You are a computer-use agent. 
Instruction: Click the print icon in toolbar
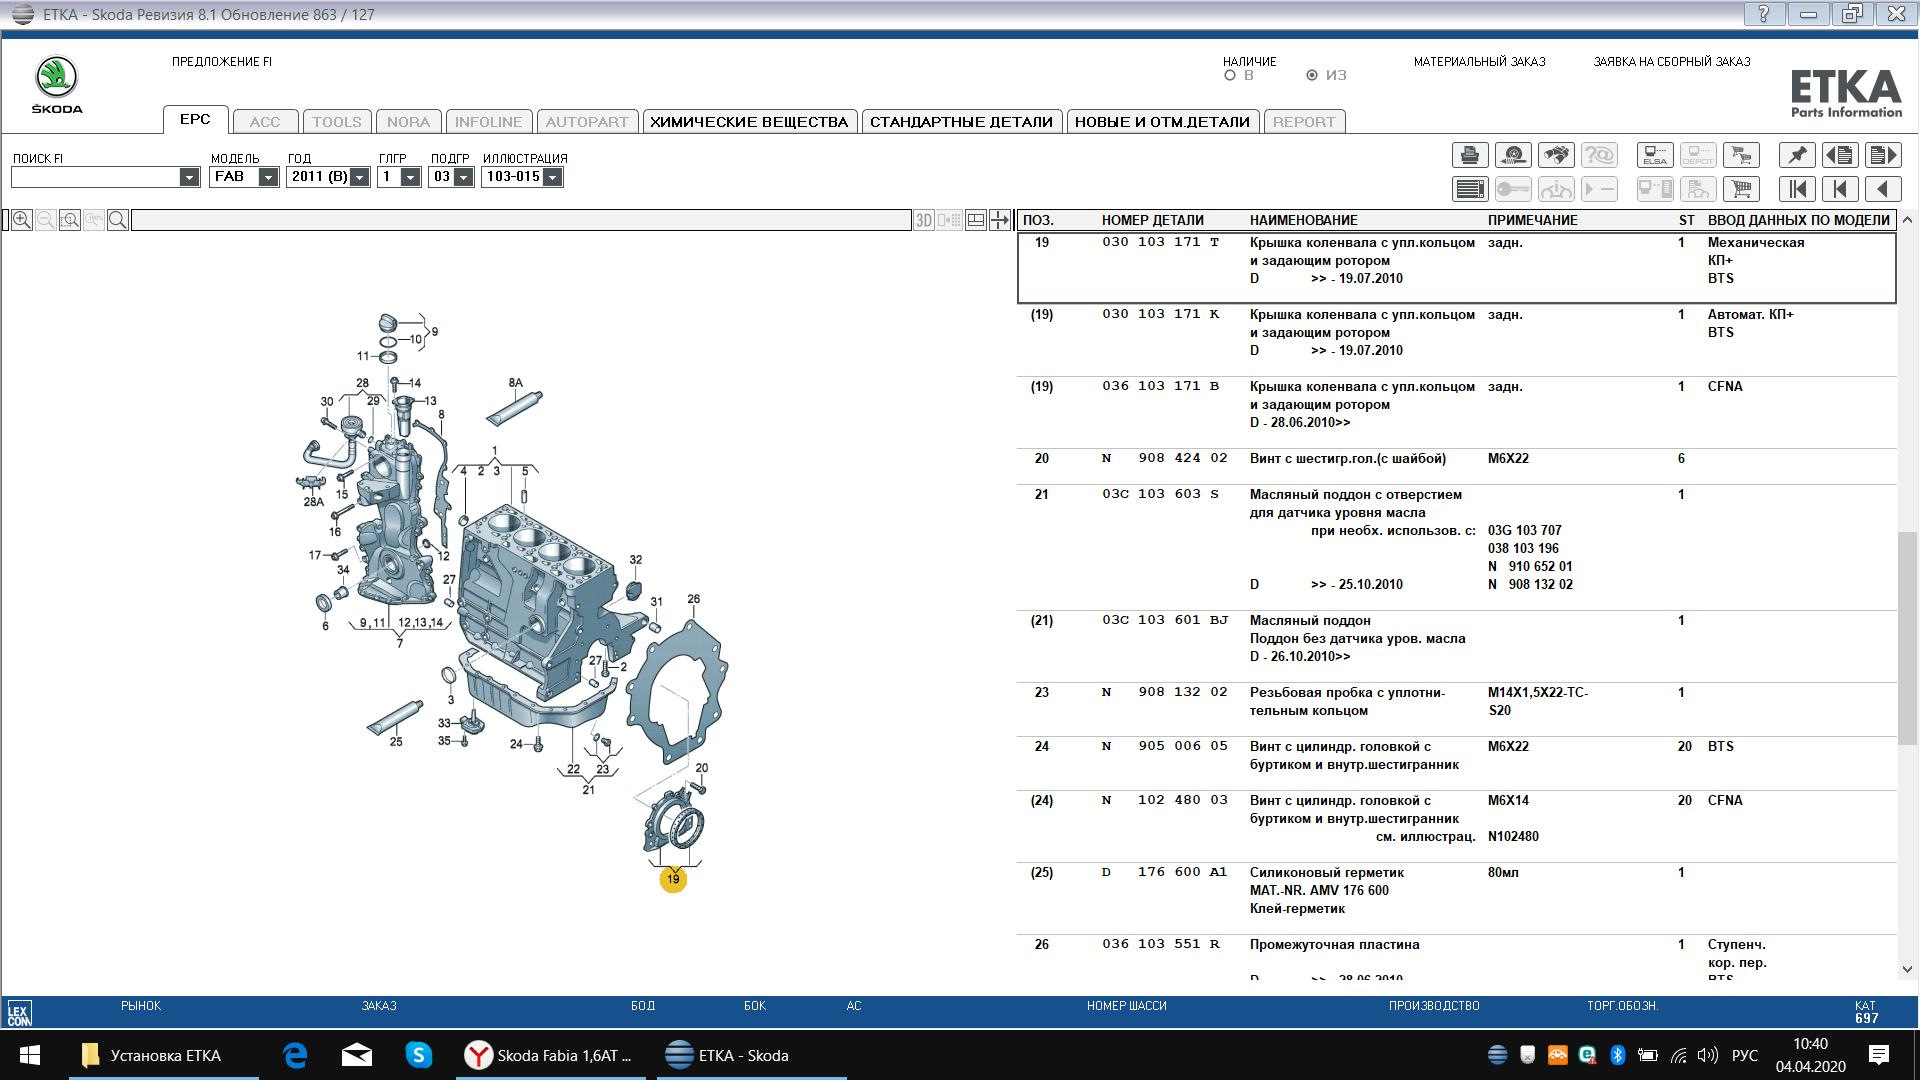coord(1469,155)
